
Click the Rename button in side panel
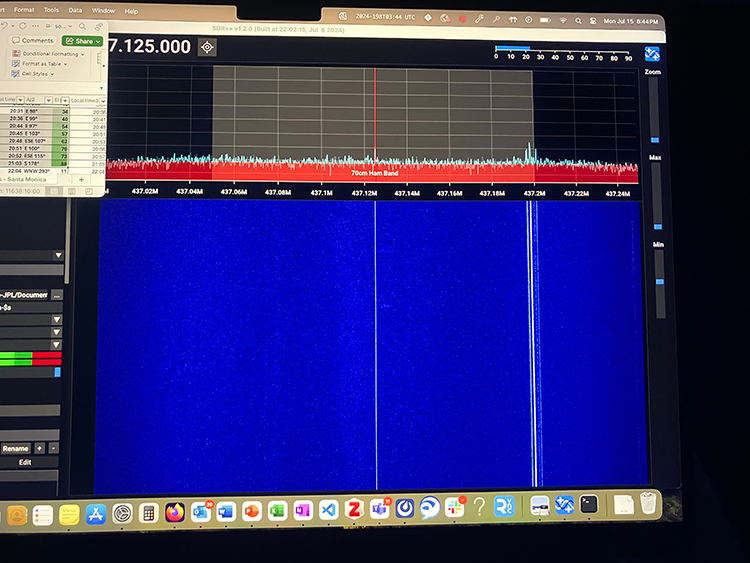[x=15, y=448]
